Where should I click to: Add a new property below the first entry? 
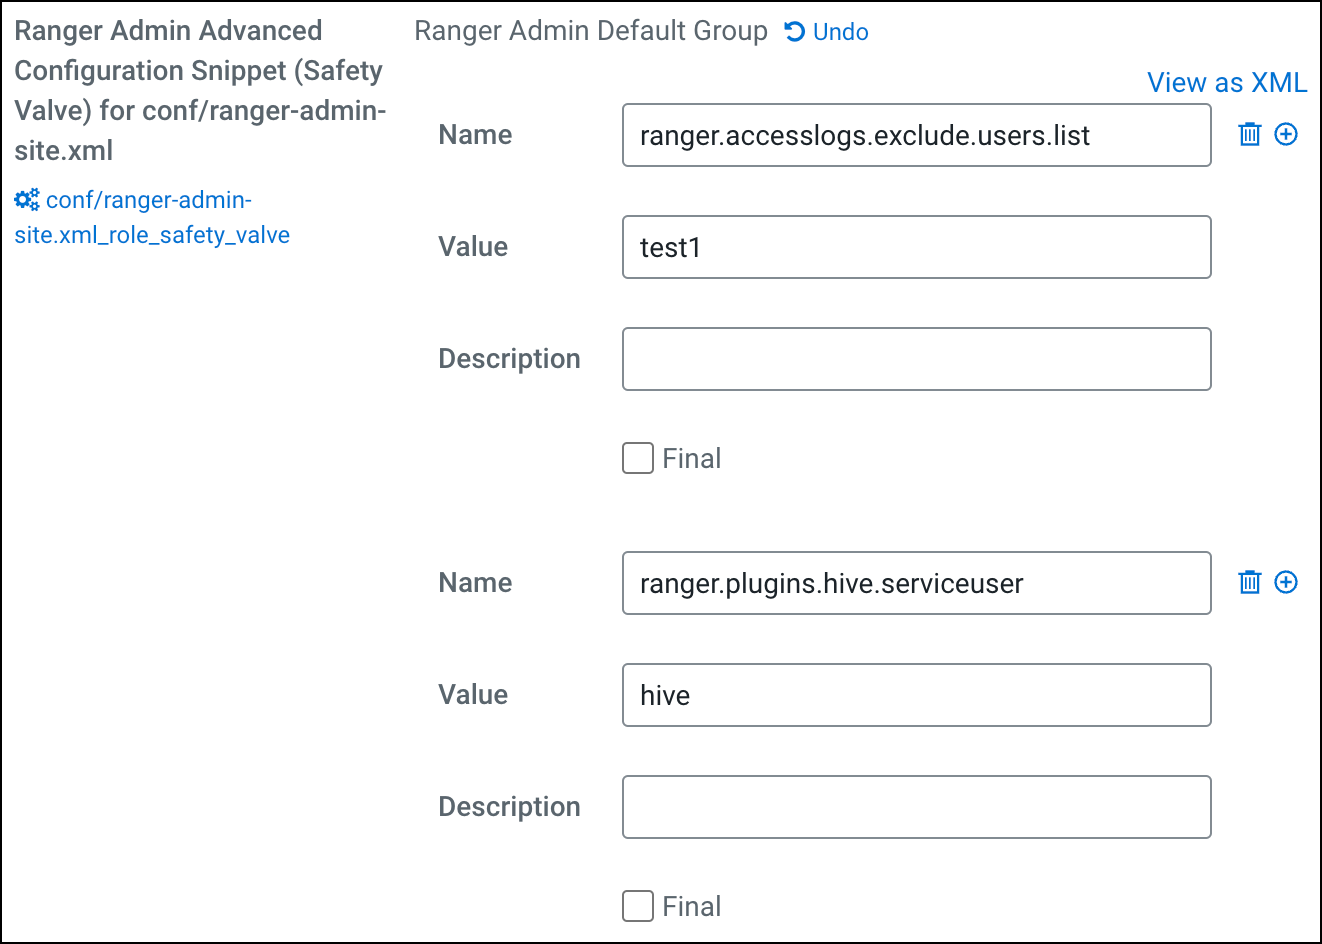1287,134
